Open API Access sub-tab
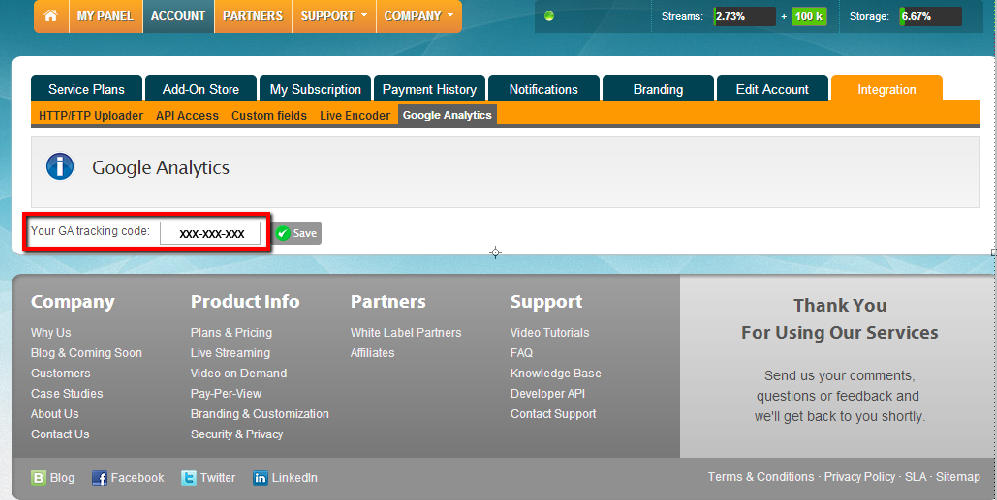This screenshot has height=500, width=997. [x=188, y=116]
